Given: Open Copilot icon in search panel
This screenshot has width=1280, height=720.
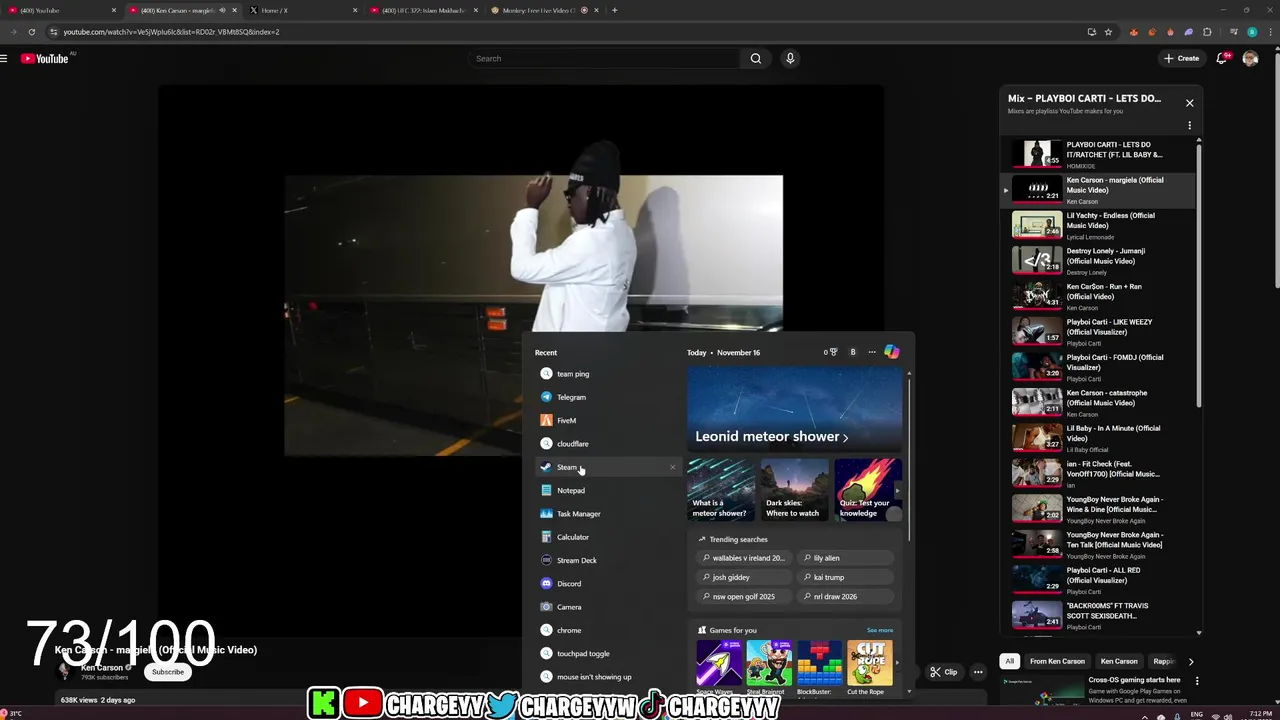Looking at the screenshot, I should point(892,352).
